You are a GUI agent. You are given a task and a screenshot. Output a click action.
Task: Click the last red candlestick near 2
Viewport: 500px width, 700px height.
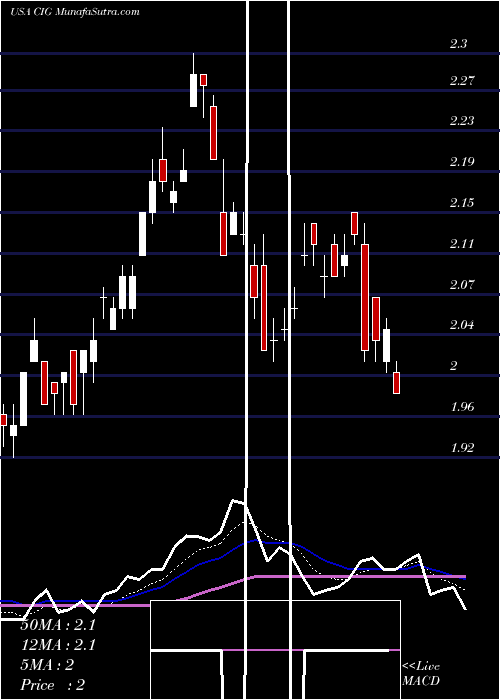click(x=396, y=383)
